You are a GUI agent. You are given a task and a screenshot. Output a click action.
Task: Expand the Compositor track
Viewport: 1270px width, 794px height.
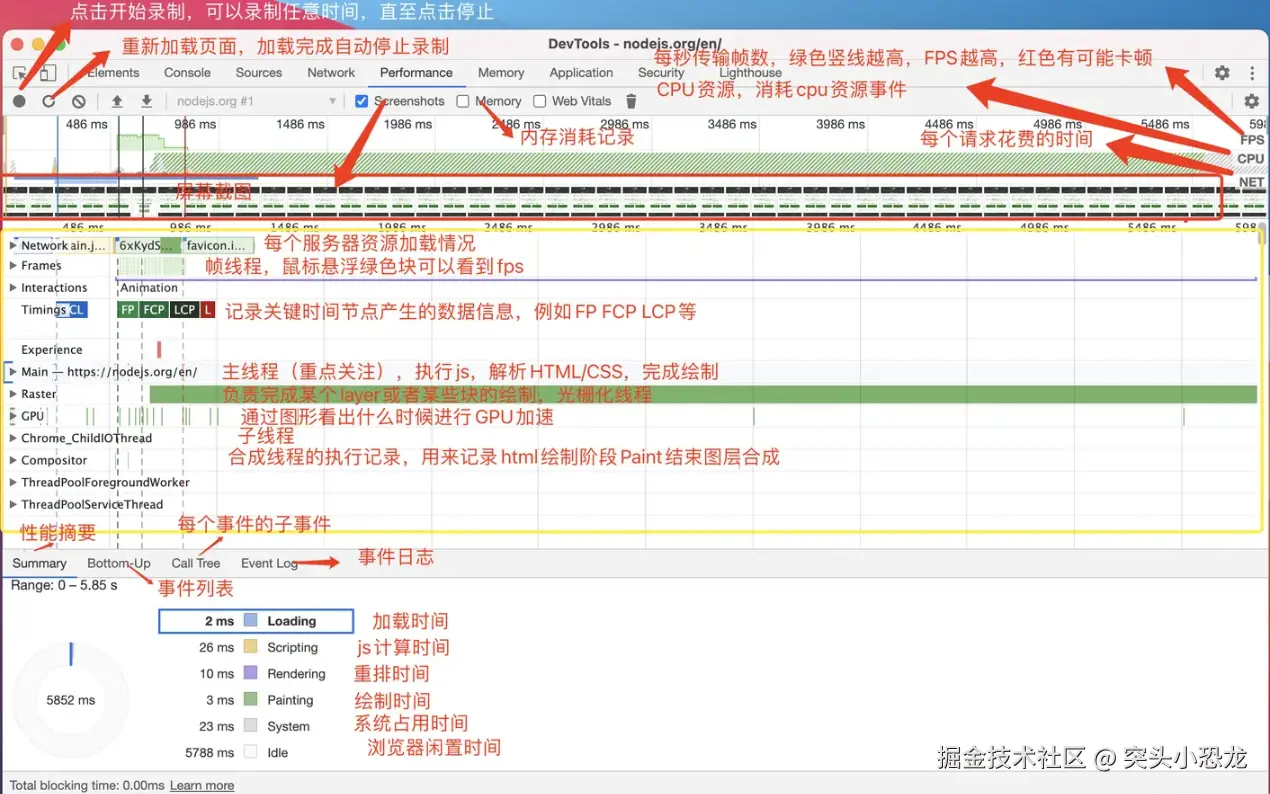[x=13, y=460]
